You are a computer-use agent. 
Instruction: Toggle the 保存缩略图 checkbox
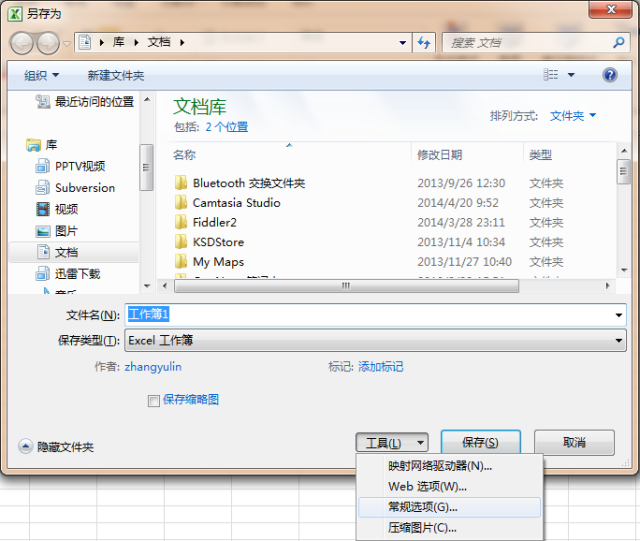[x=153, y=401]
